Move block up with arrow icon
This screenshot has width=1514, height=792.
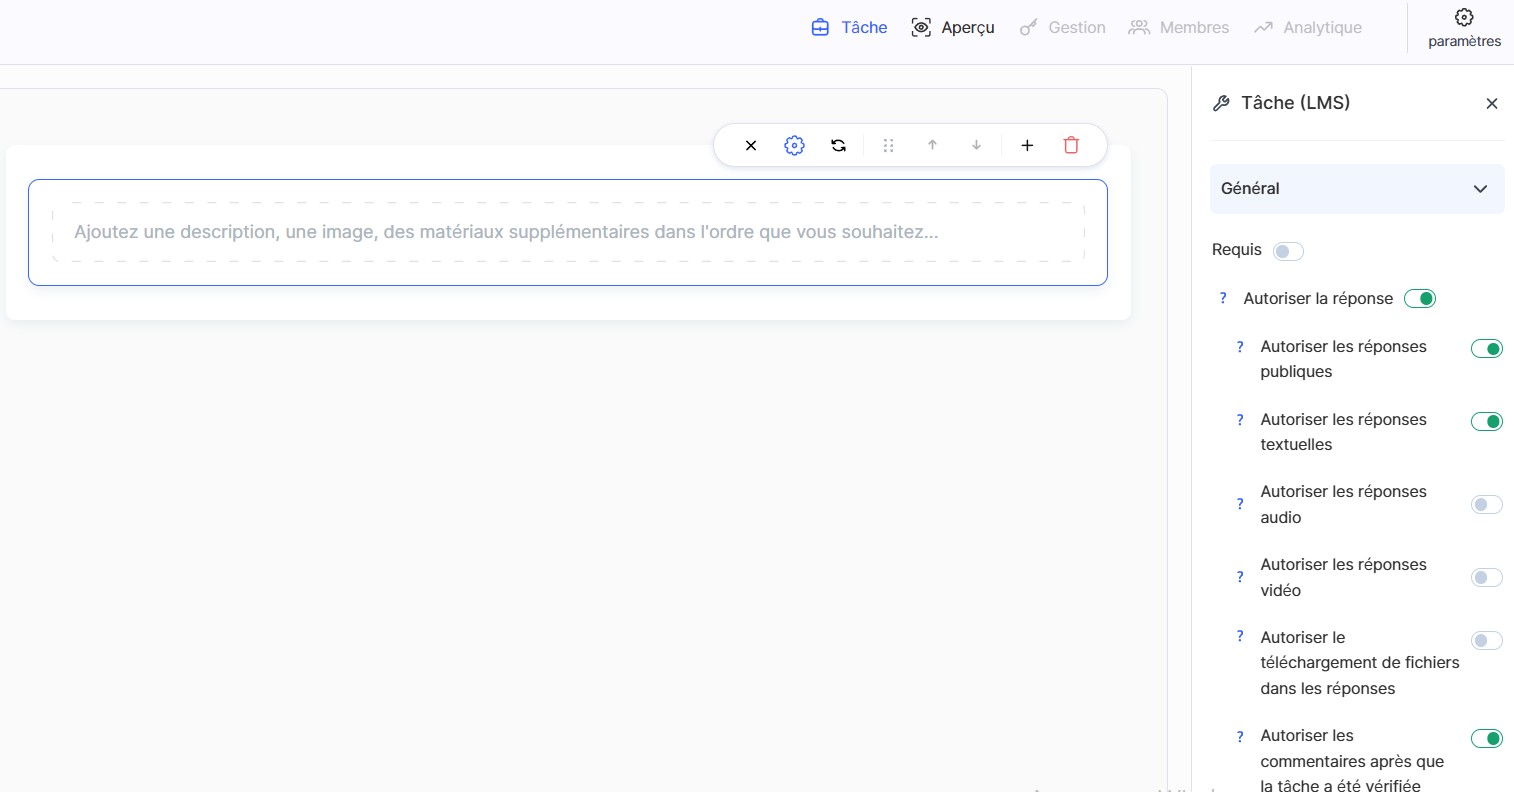[x=932, y=145]
